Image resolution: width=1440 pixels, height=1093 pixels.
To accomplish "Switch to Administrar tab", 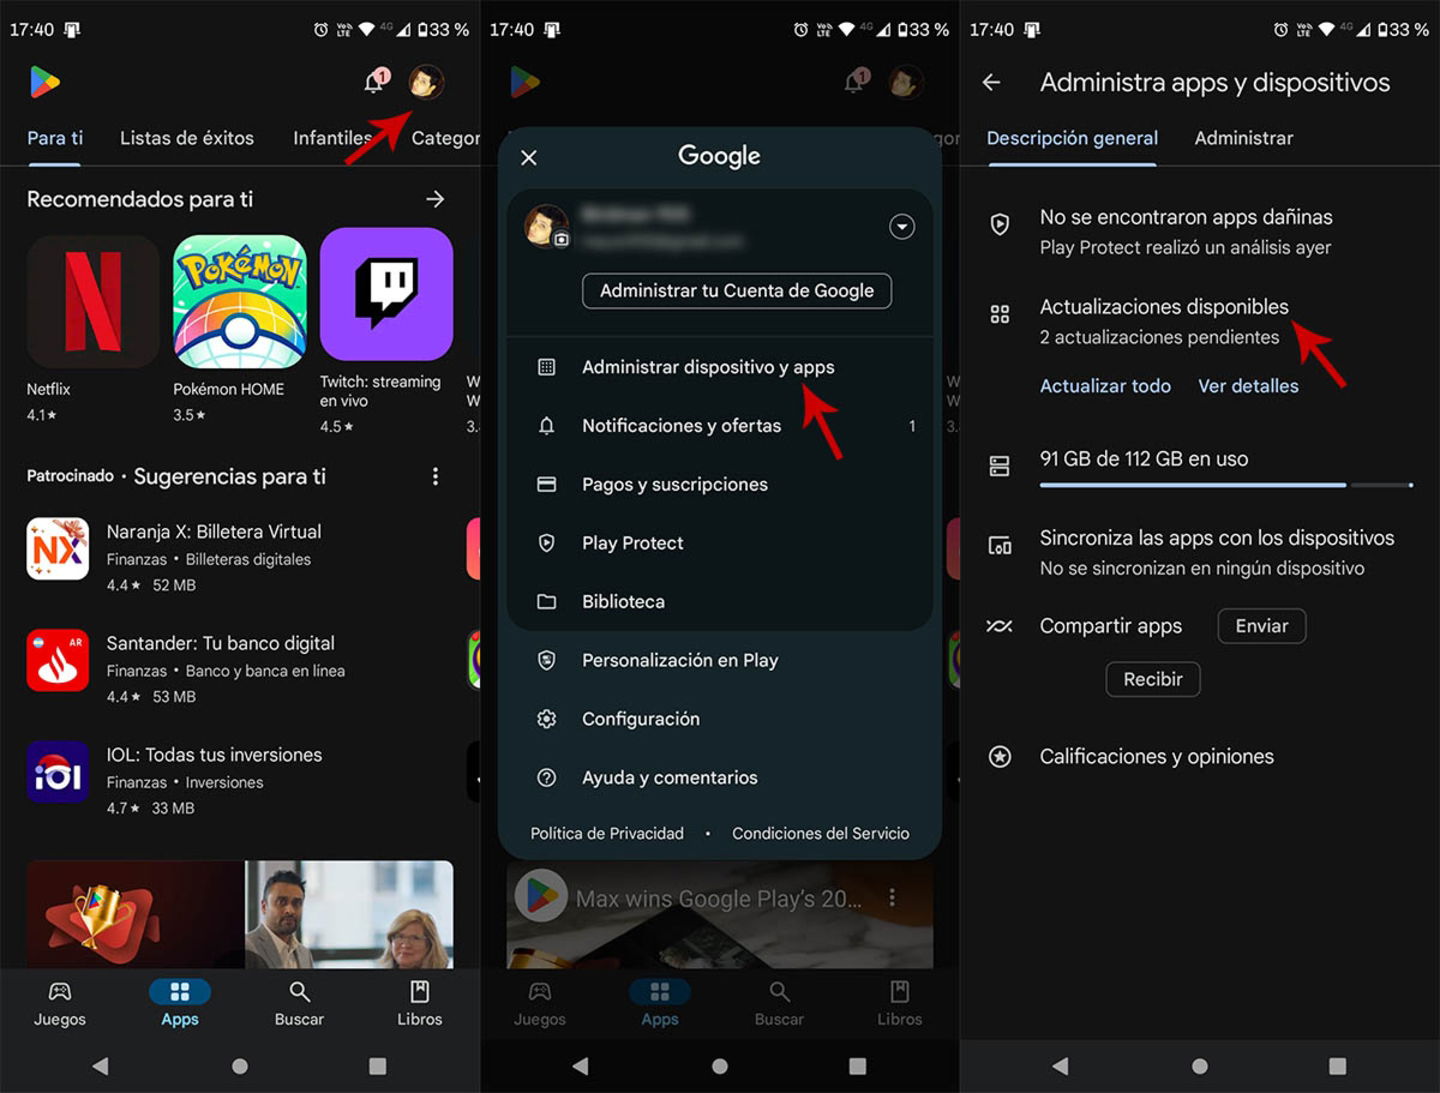I will pos(1244,138).
